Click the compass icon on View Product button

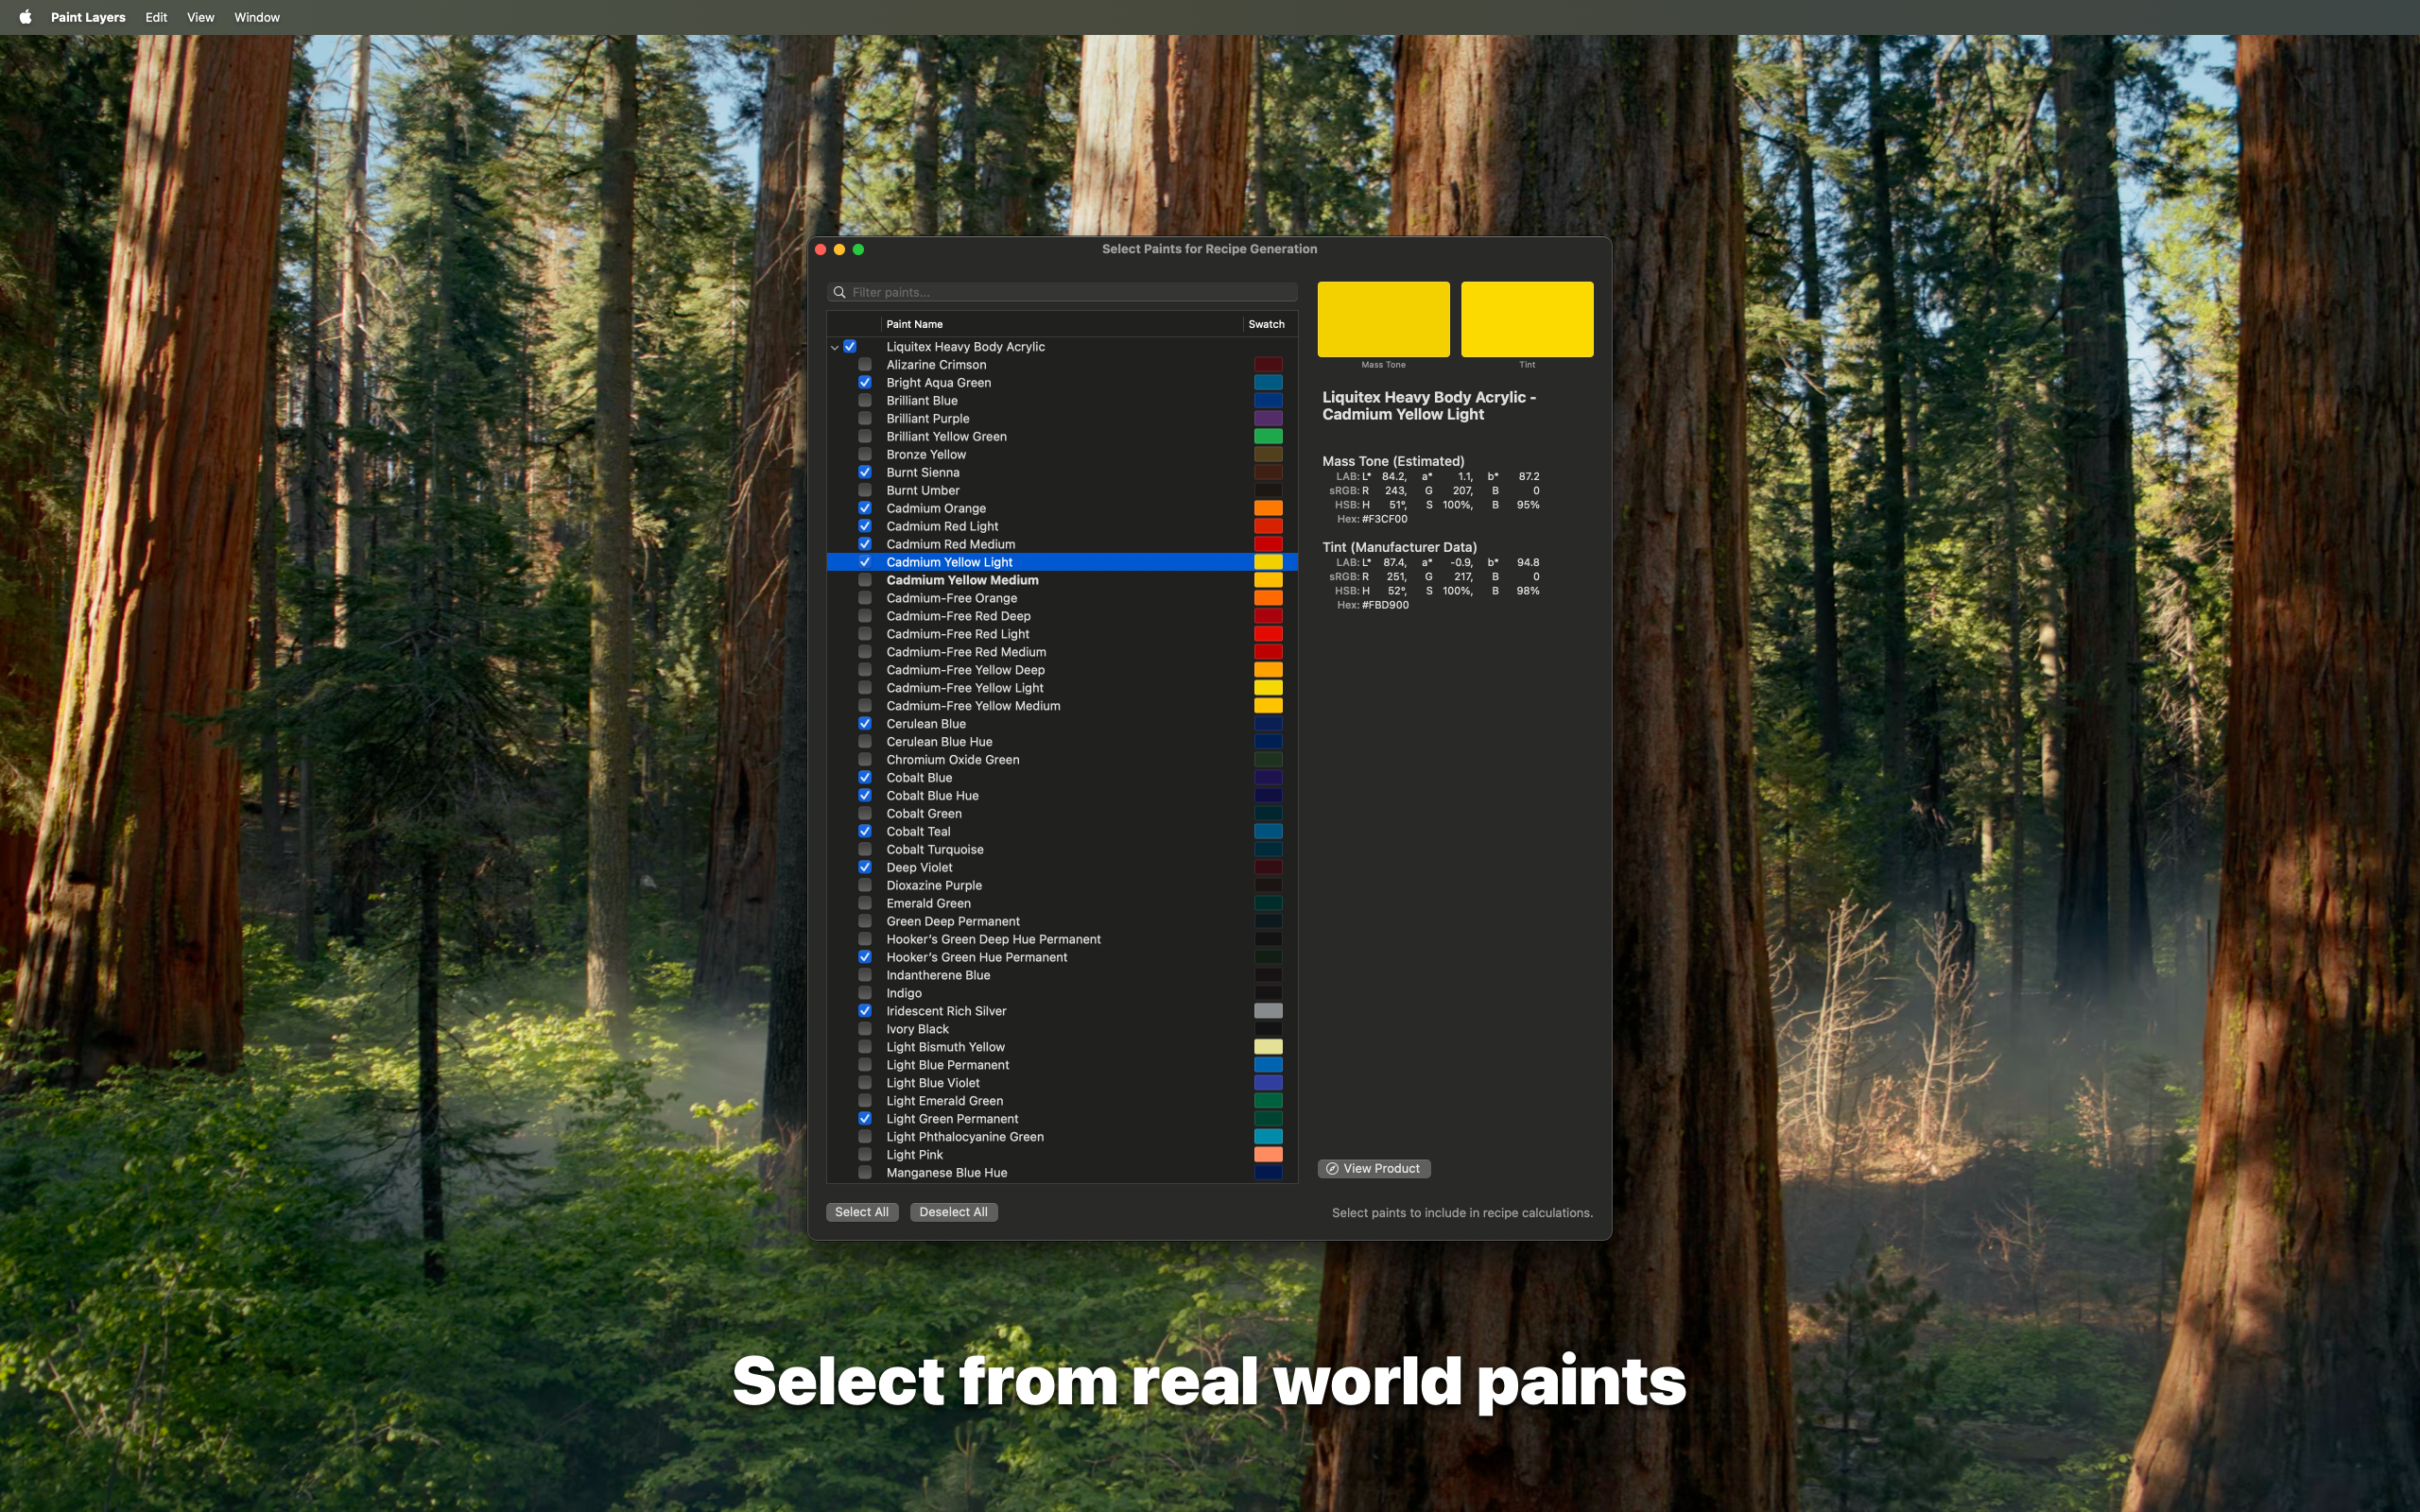1332,1168
